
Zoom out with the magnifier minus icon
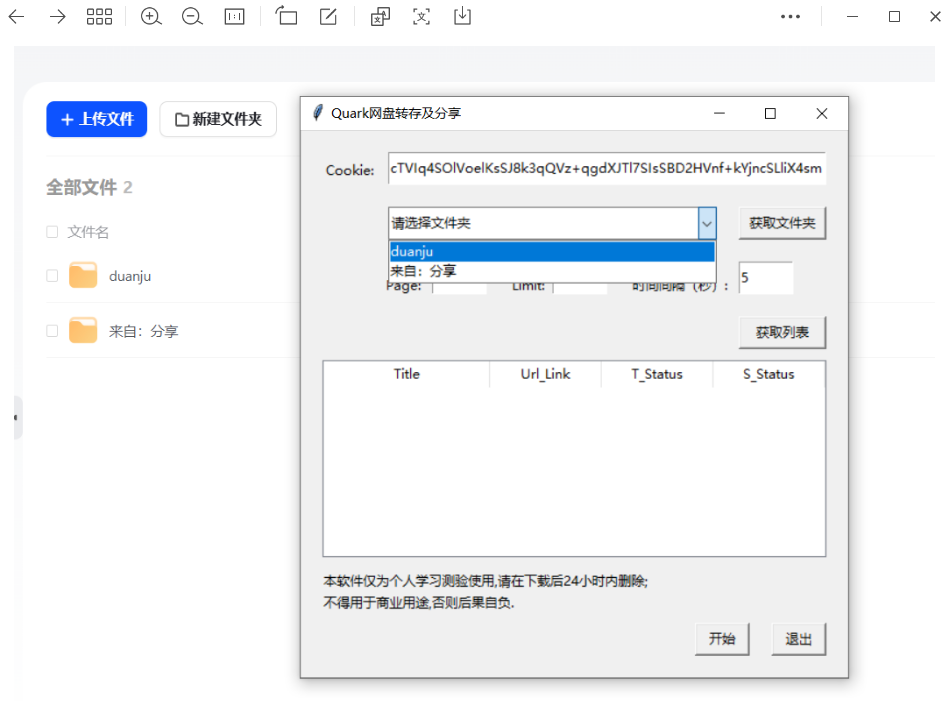click(x=192, y=16)
